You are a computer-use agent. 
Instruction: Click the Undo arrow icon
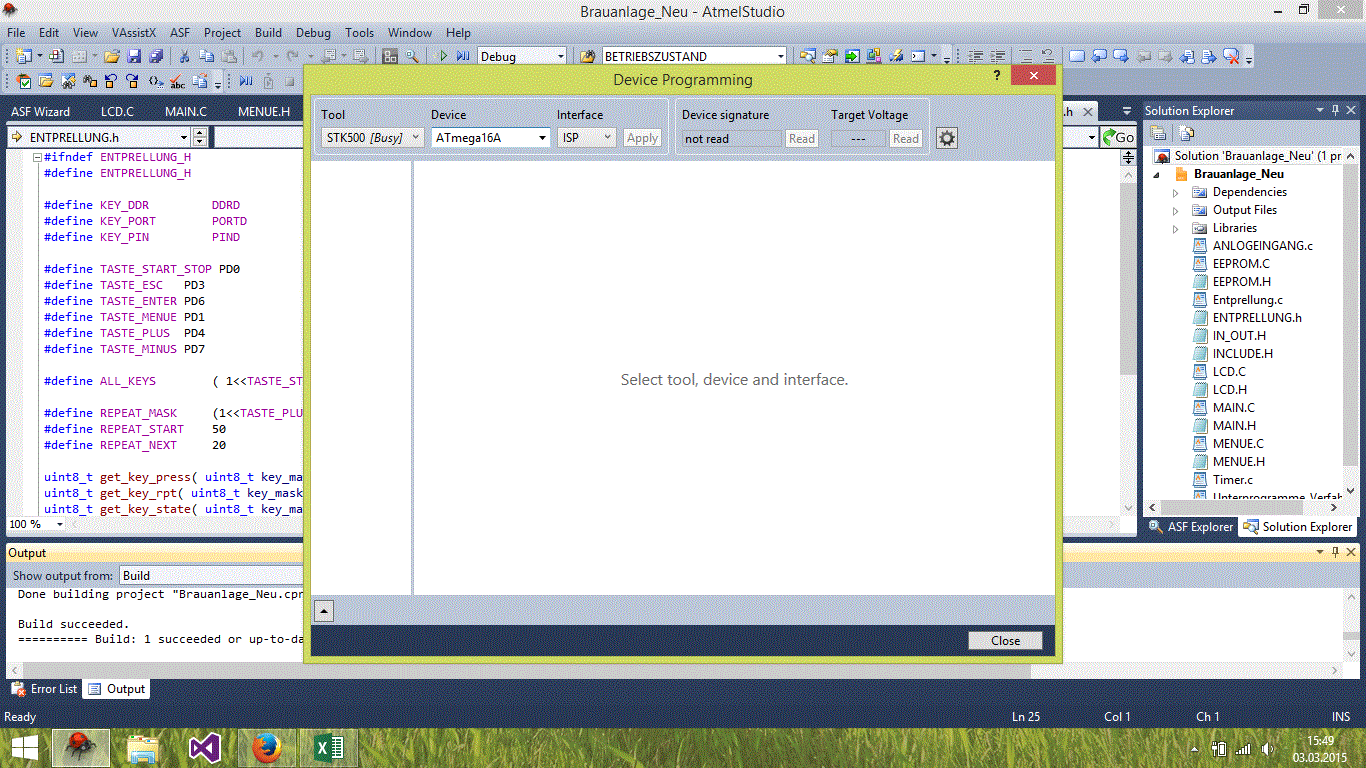[258, 56]
